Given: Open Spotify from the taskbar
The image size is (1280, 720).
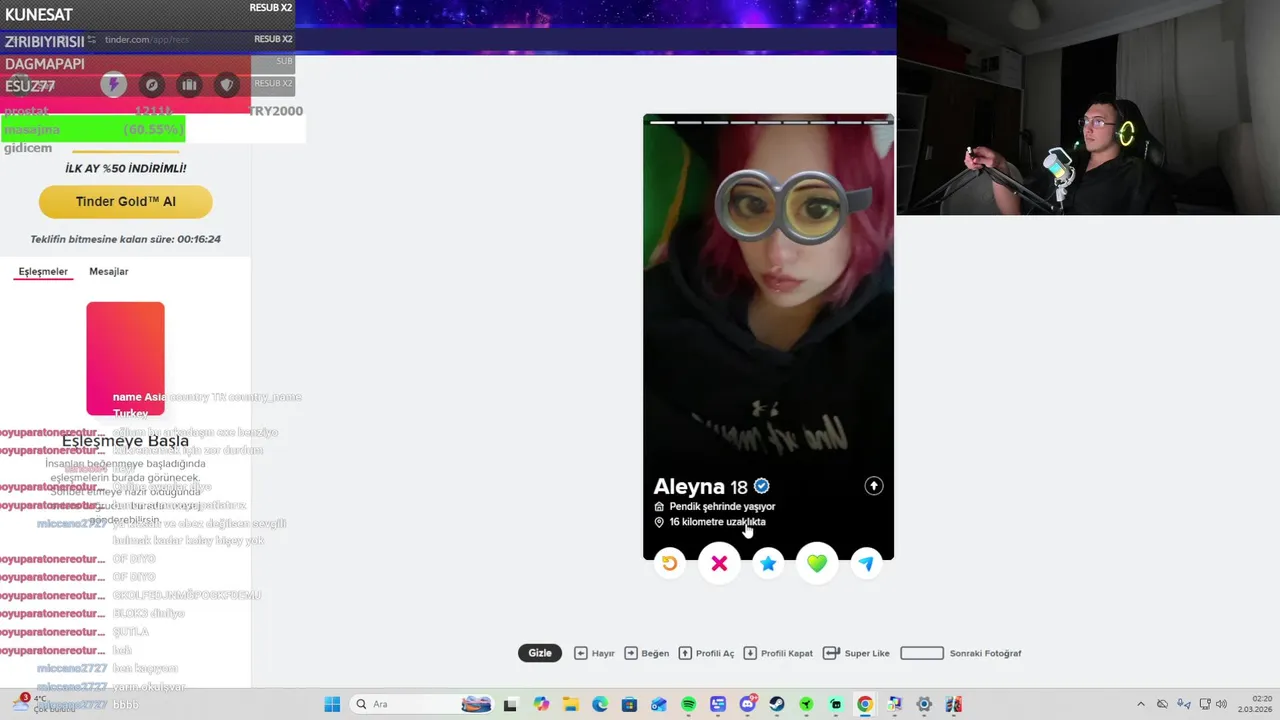Looking at the screenshot, I should tap(688, 704).
